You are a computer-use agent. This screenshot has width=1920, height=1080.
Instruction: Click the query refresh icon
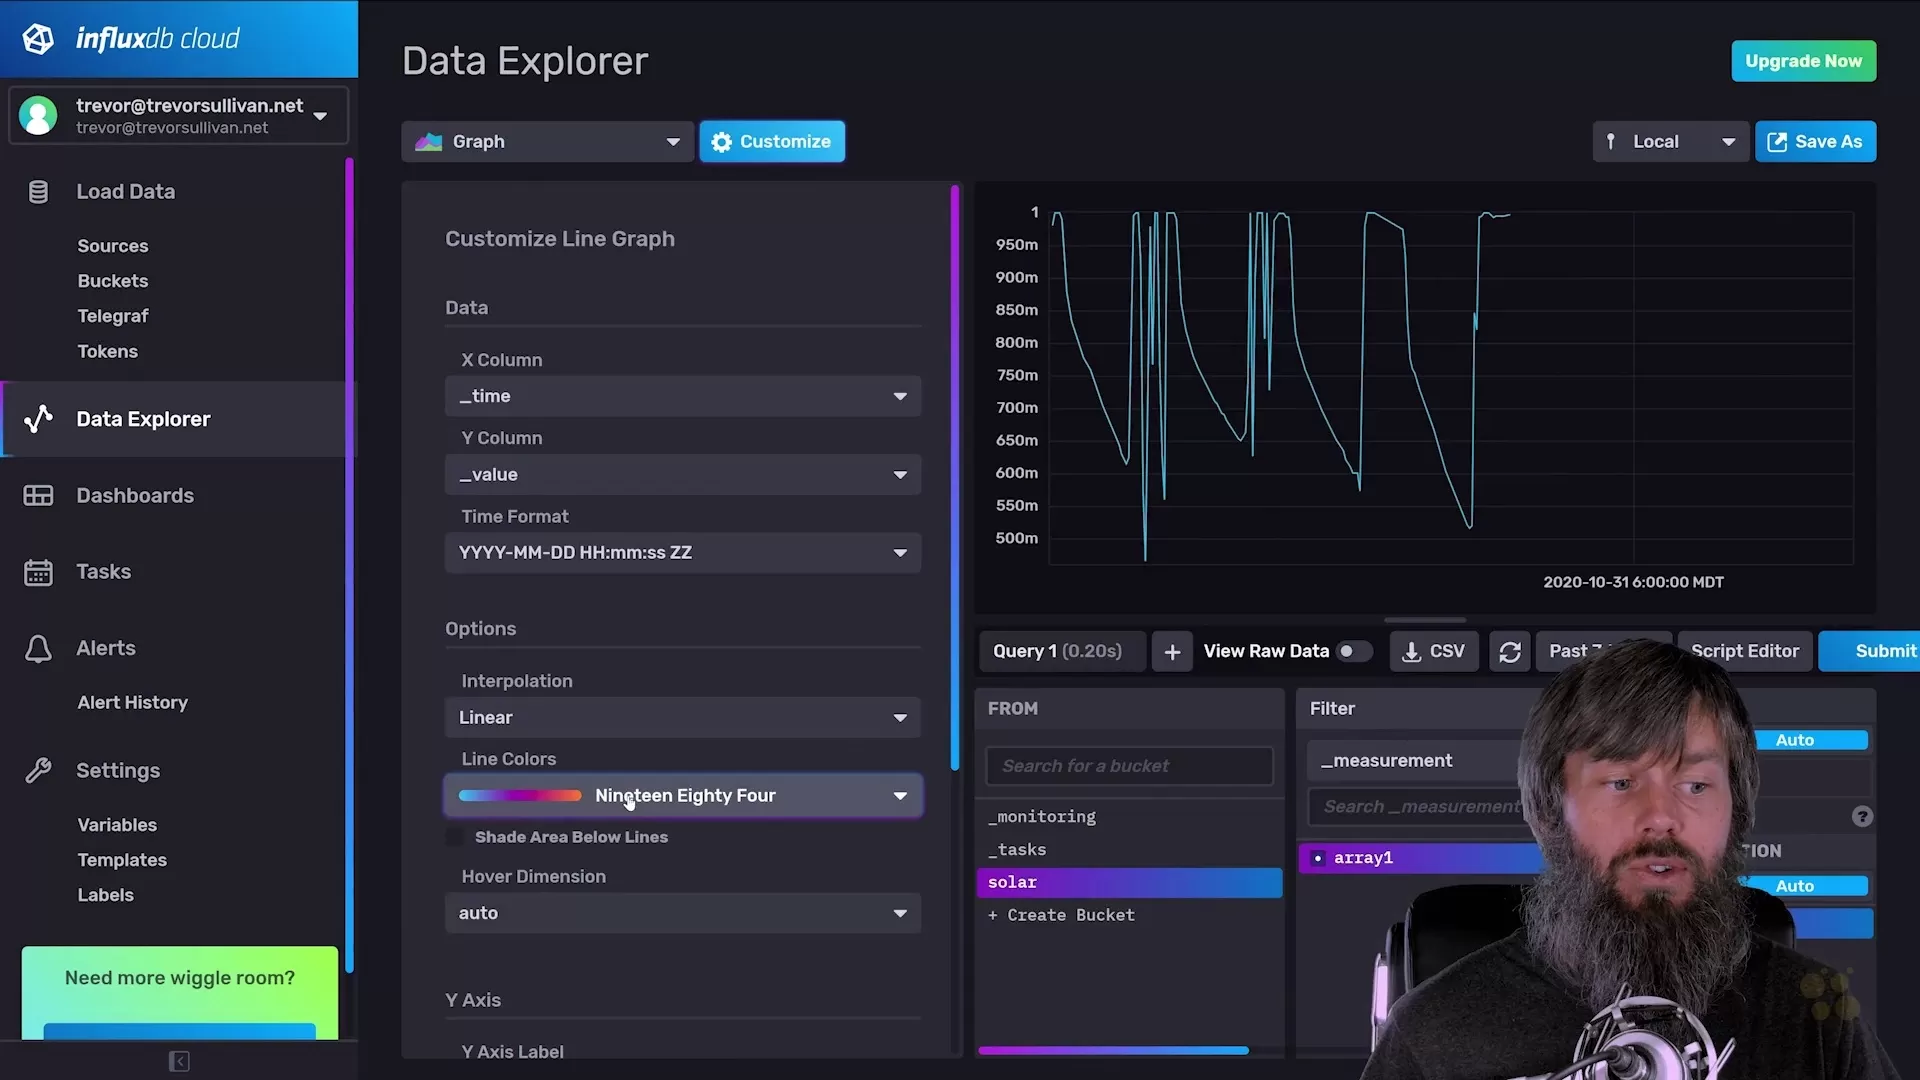tap(1510, 651)
